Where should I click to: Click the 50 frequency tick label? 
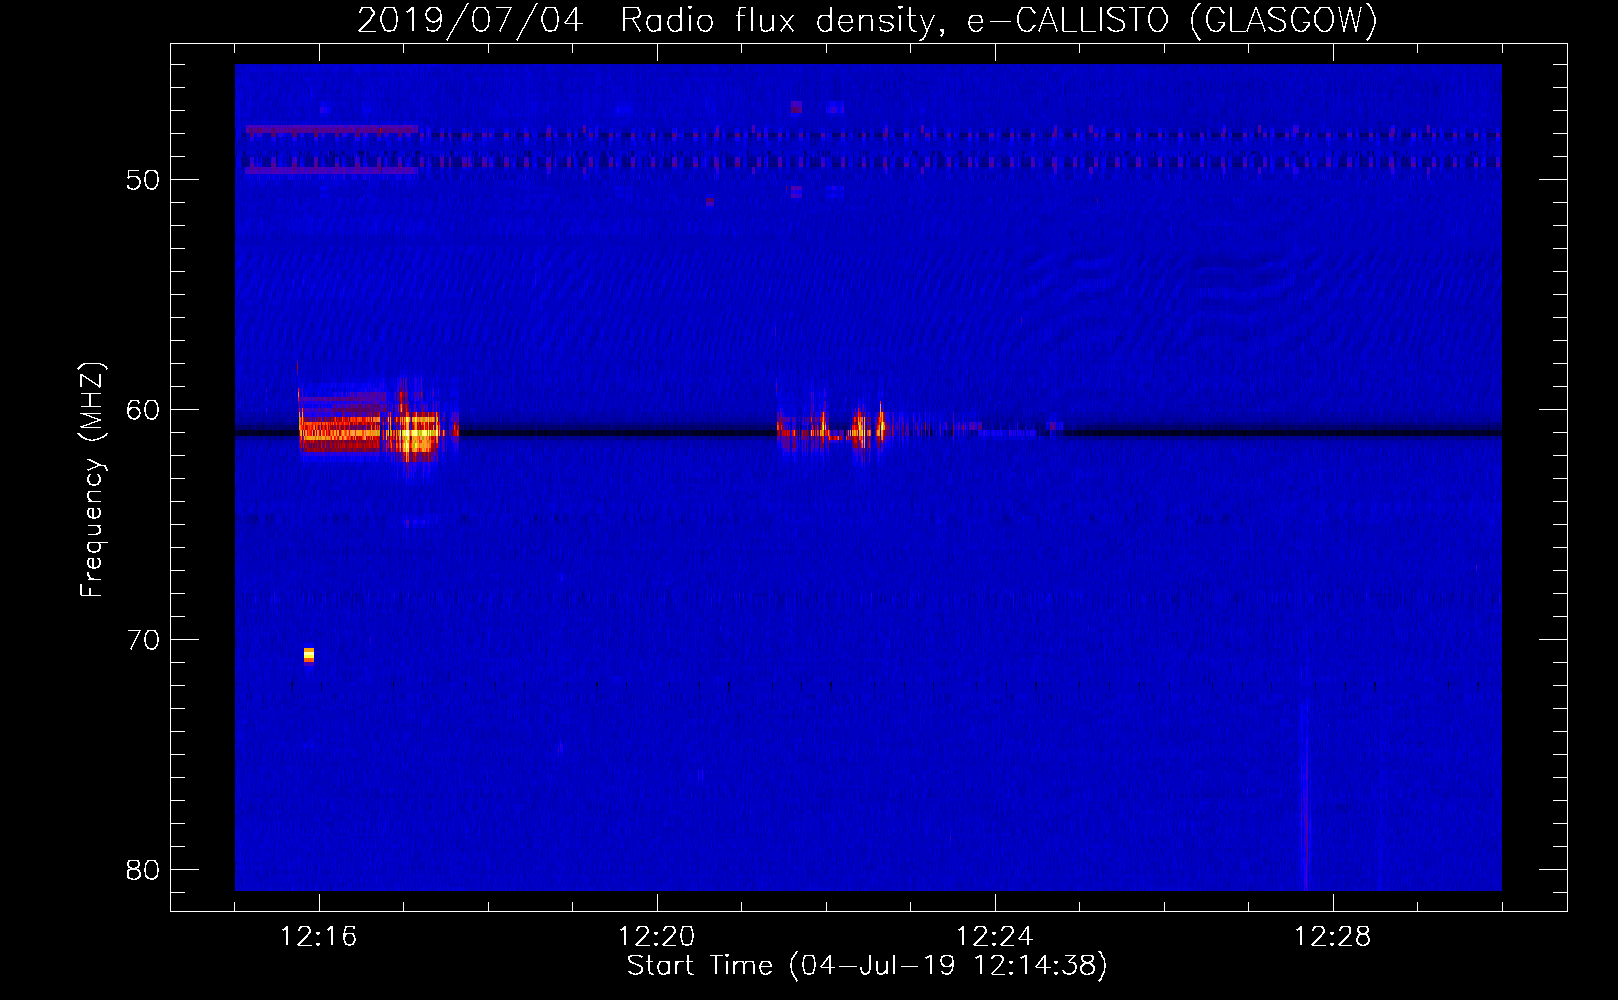tap(143, 180)
